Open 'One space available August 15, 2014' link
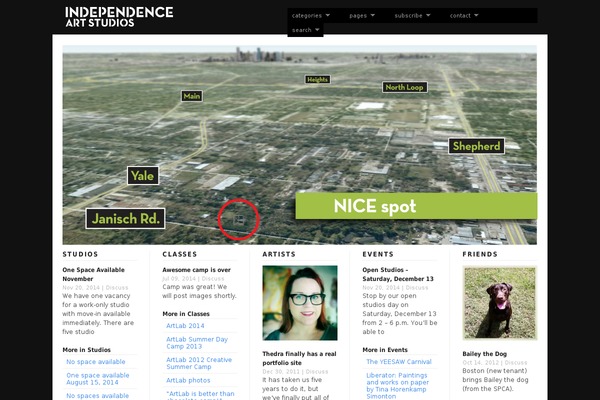This screenshot has height=400, width=600. [98, 379]
